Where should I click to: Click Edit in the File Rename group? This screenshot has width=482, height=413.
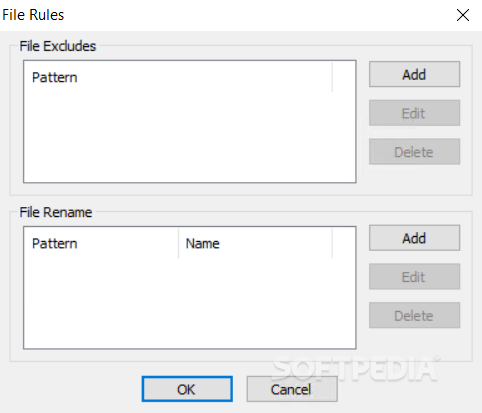(x=414, y=277)
